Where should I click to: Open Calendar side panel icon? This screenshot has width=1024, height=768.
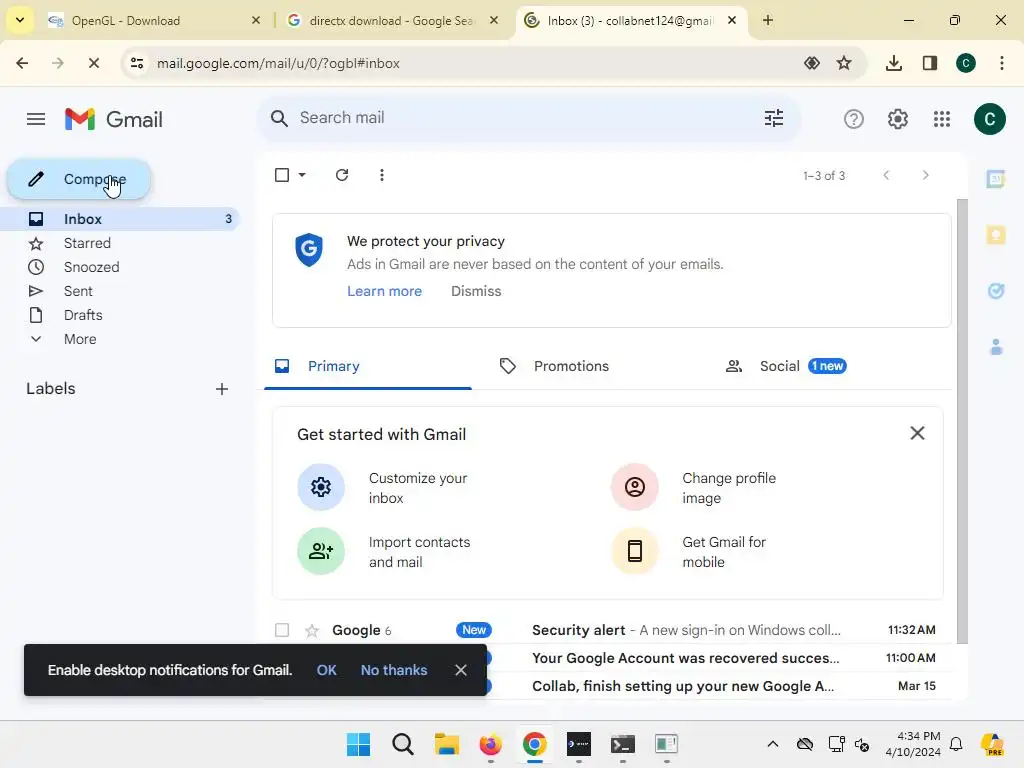(995, 179)
